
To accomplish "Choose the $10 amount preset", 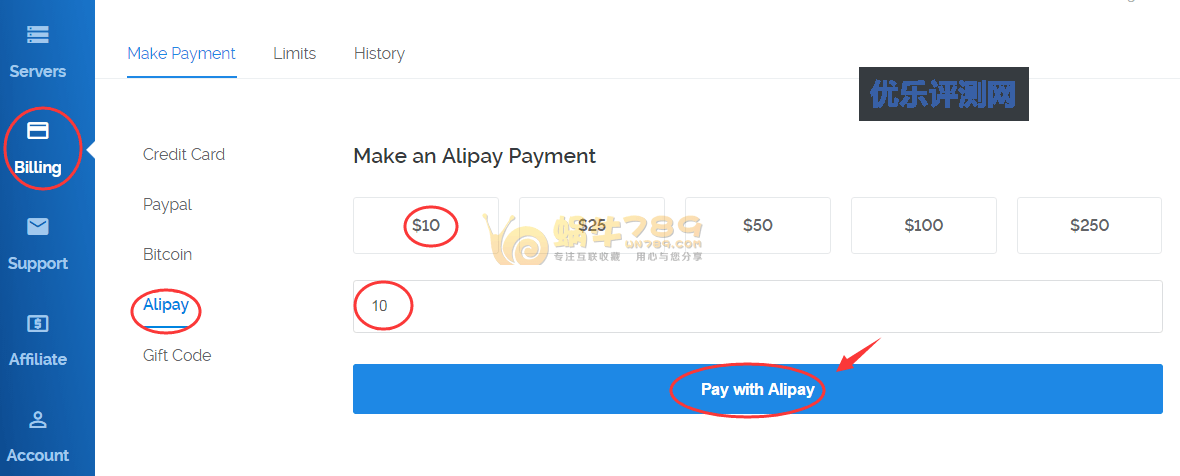I will pyautogui.click(x=426, y=225).
